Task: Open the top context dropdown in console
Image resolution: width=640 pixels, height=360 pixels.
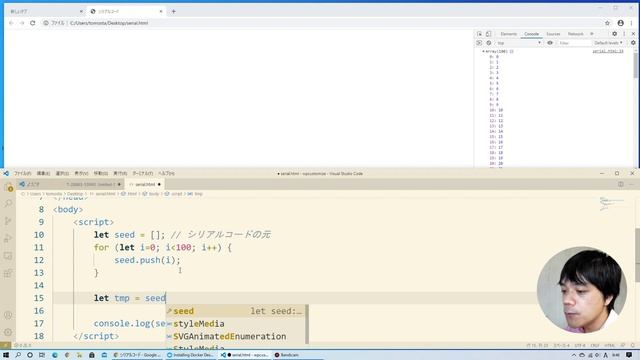Action: [x=519, y=43]
